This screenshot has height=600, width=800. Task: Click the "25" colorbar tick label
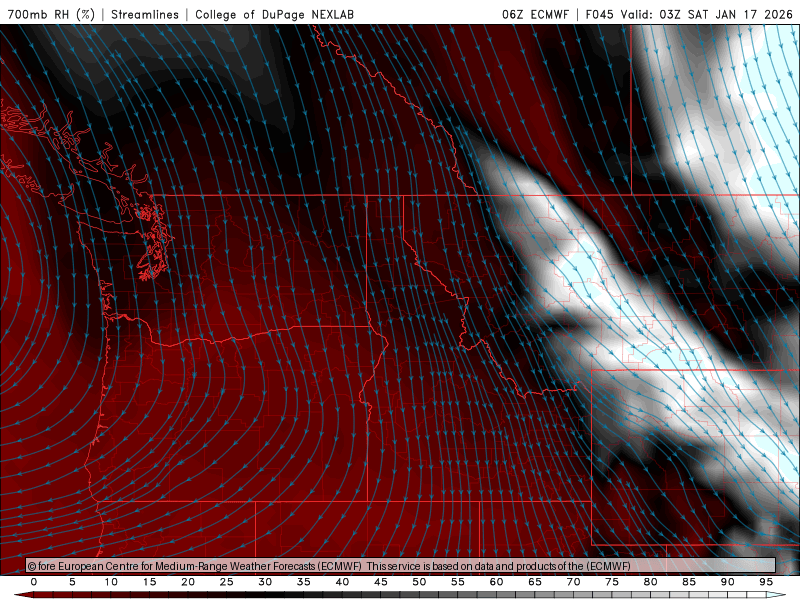click(227, 582)
